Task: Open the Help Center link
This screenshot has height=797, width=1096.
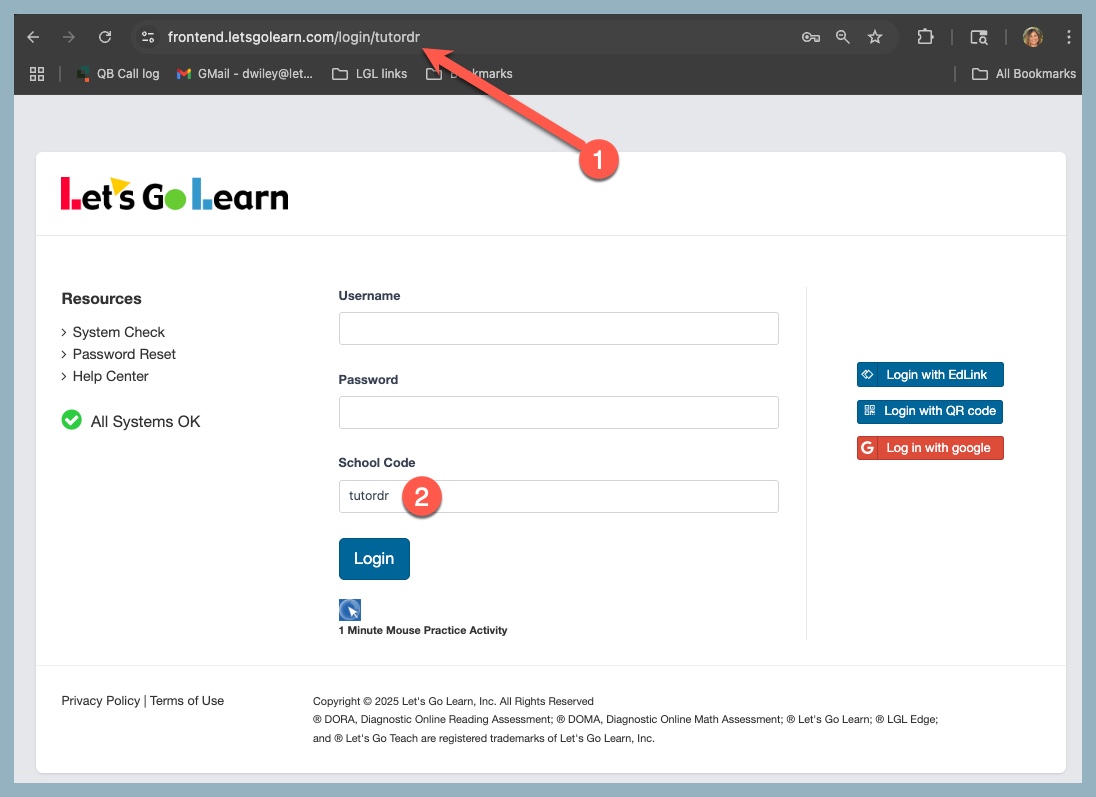Action: click(x=110, y=376)
